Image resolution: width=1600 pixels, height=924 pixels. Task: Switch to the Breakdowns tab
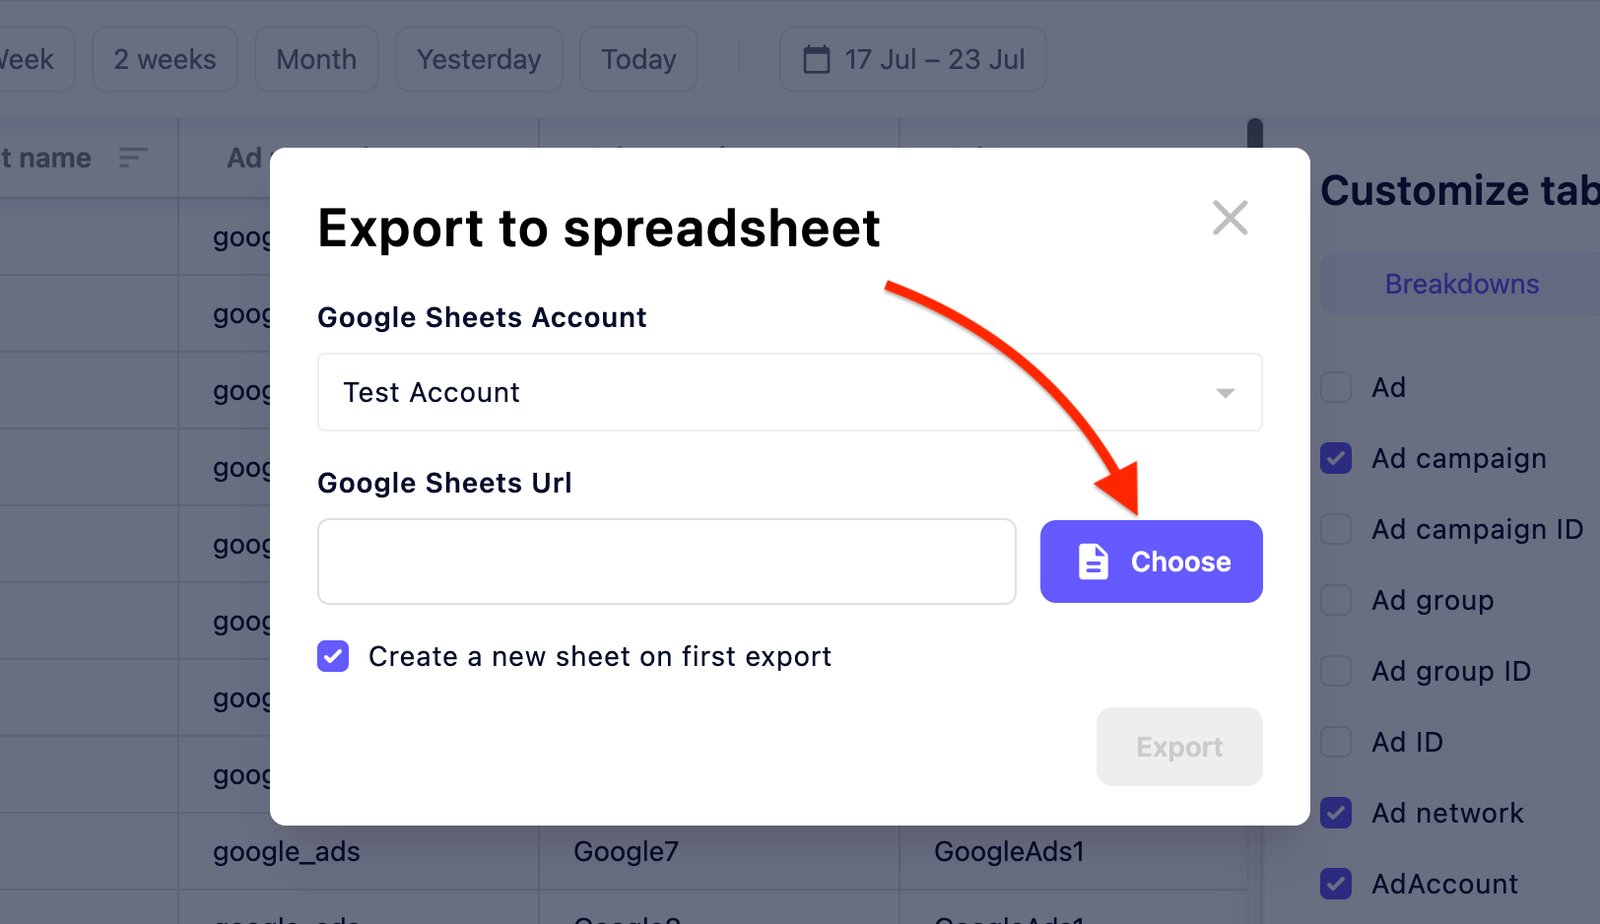[1461, 284]
